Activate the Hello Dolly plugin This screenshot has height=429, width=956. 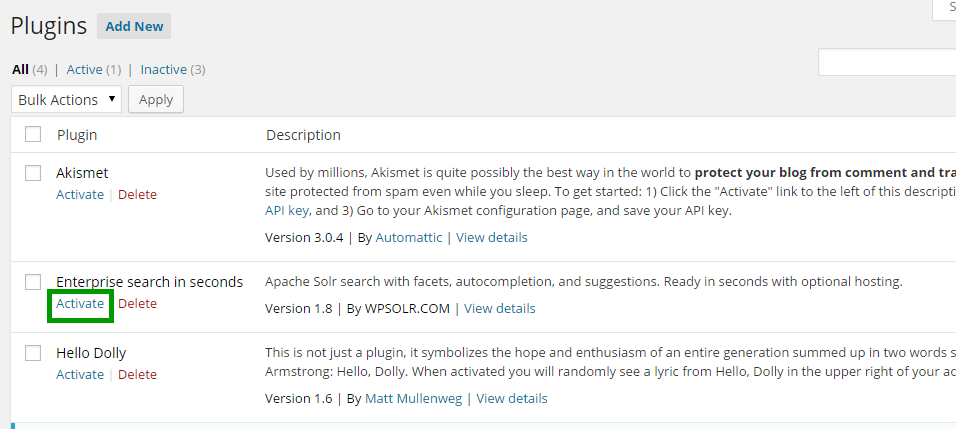click(80, 374)
